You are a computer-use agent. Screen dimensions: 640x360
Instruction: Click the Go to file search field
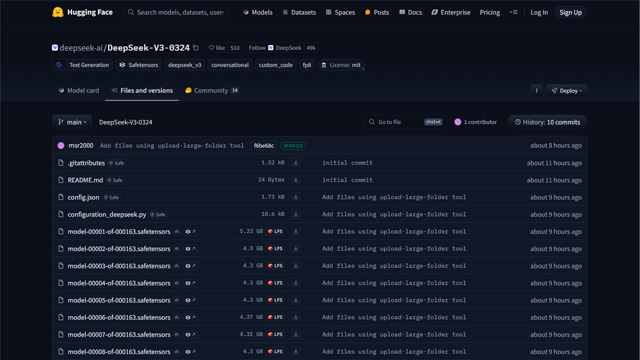405,122
